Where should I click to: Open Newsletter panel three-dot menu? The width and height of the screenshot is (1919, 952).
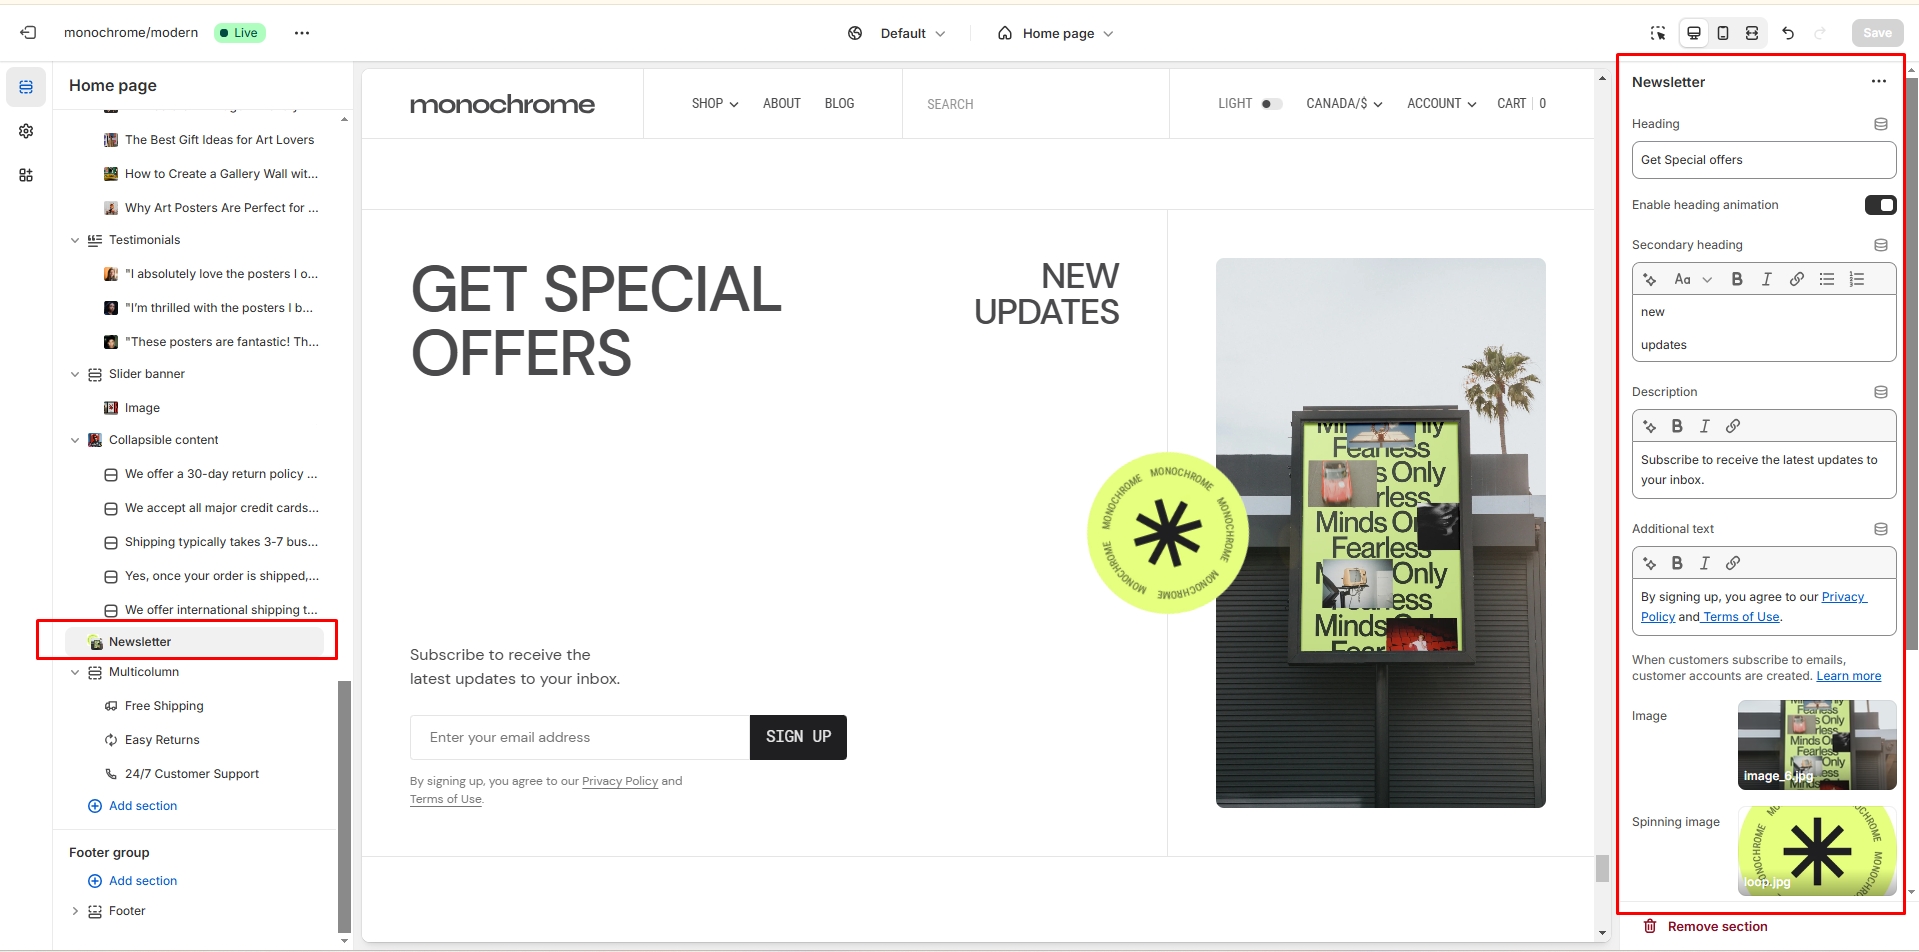pos(1879,82)
